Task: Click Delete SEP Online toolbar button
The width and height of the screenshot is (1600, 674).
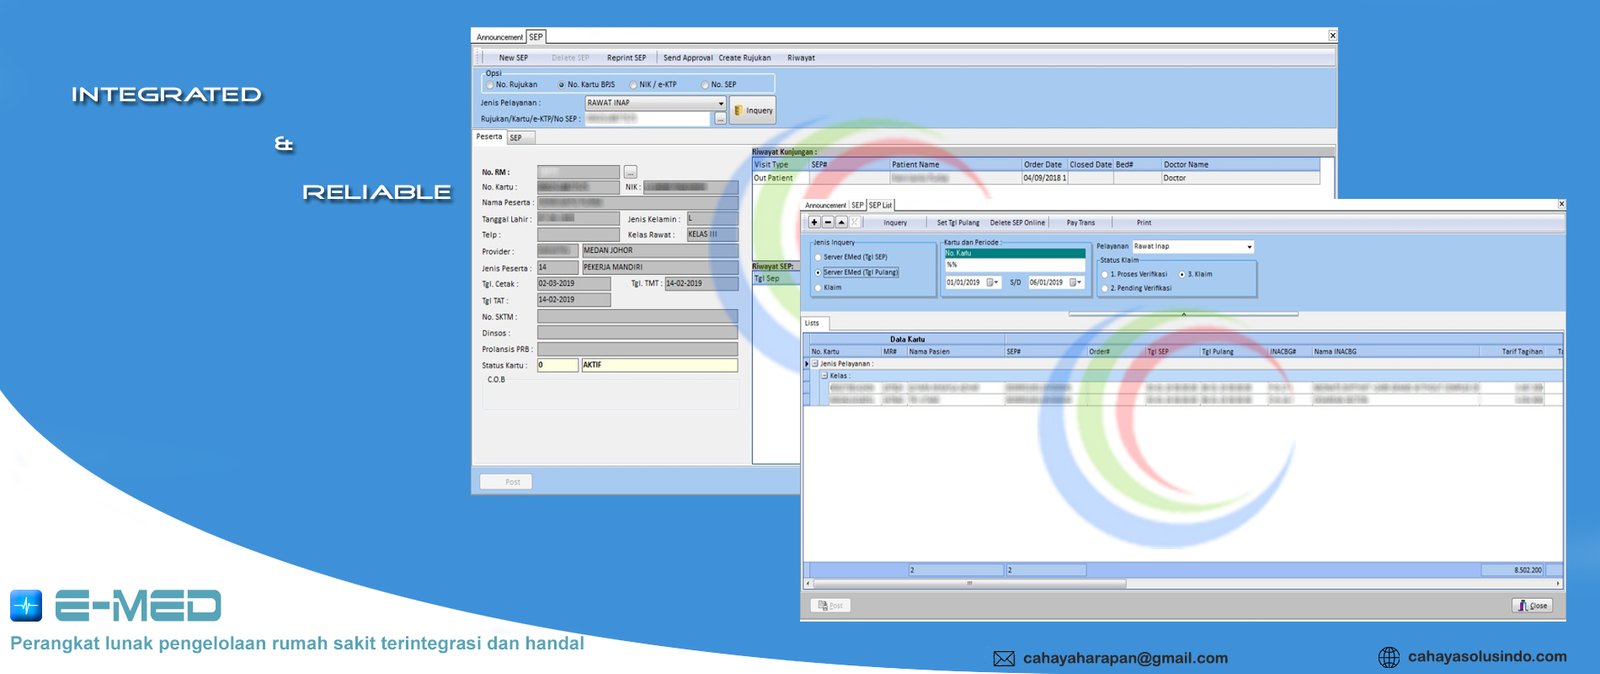Action: click(x=1017, y=223)
